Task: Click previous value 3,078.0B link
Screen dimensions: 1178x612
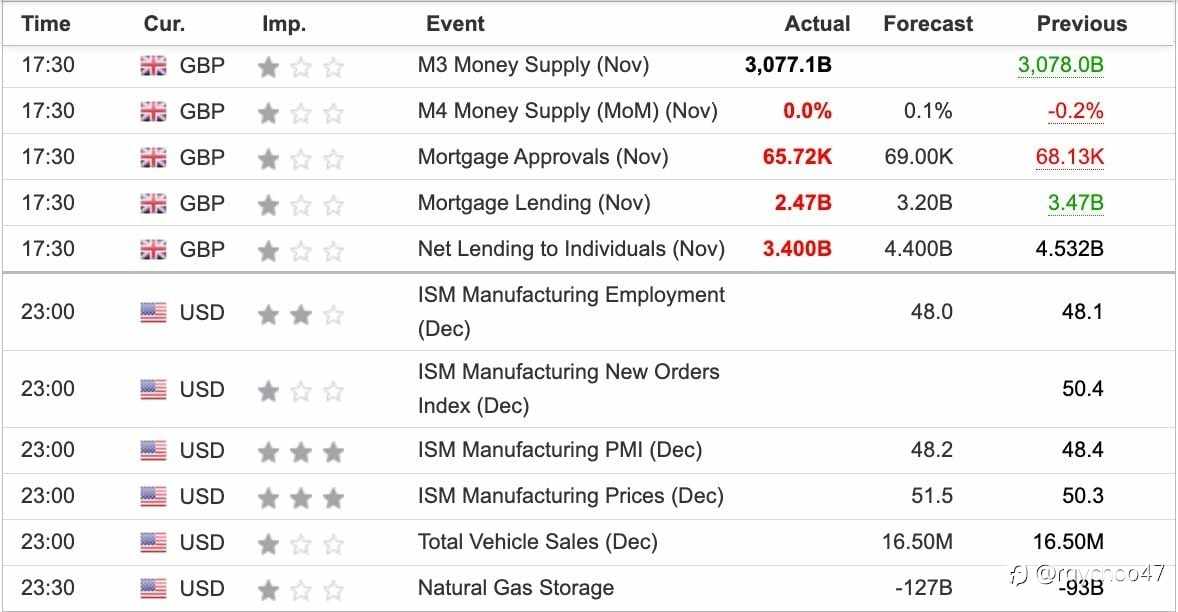Action: coord(1060,66)
